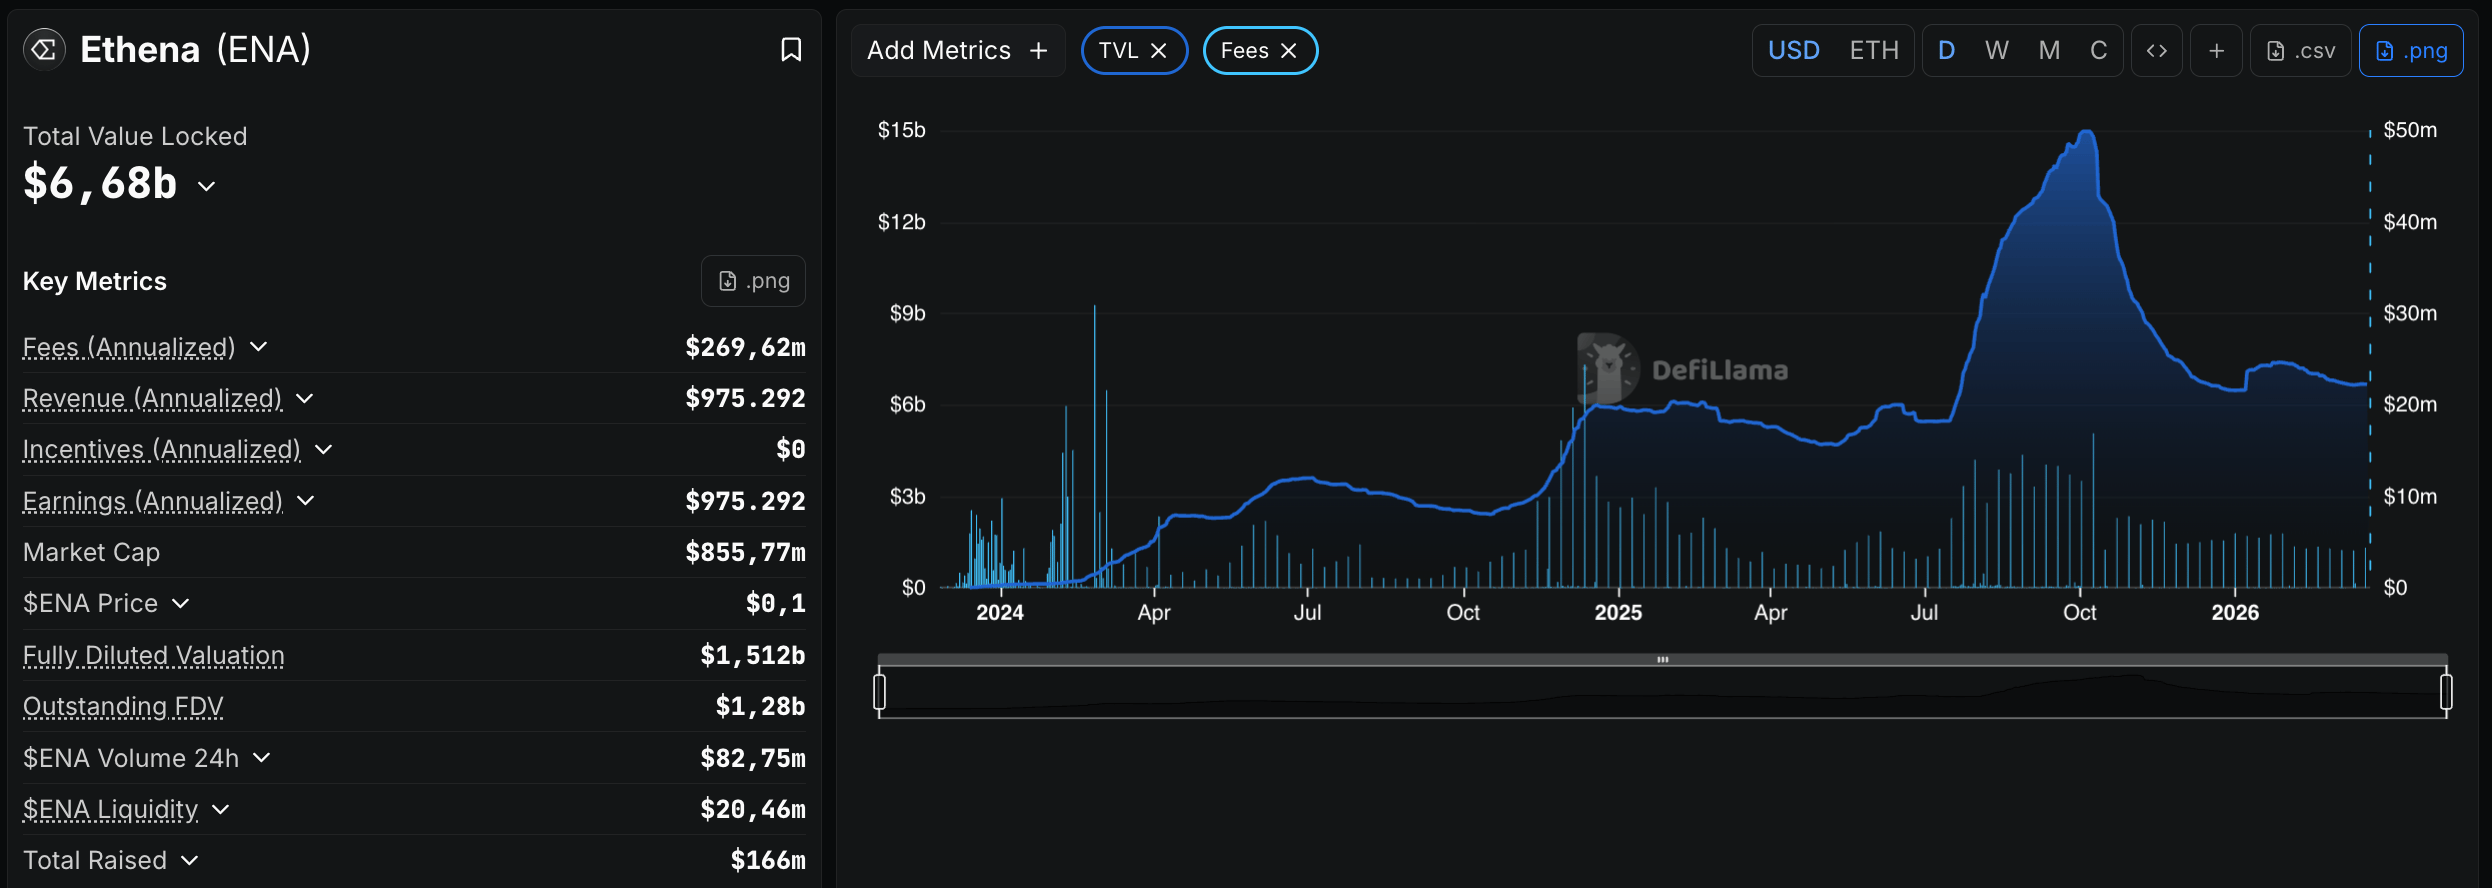
Task: Expand Revenue (Annualized) details
Action: coord(305,398)
